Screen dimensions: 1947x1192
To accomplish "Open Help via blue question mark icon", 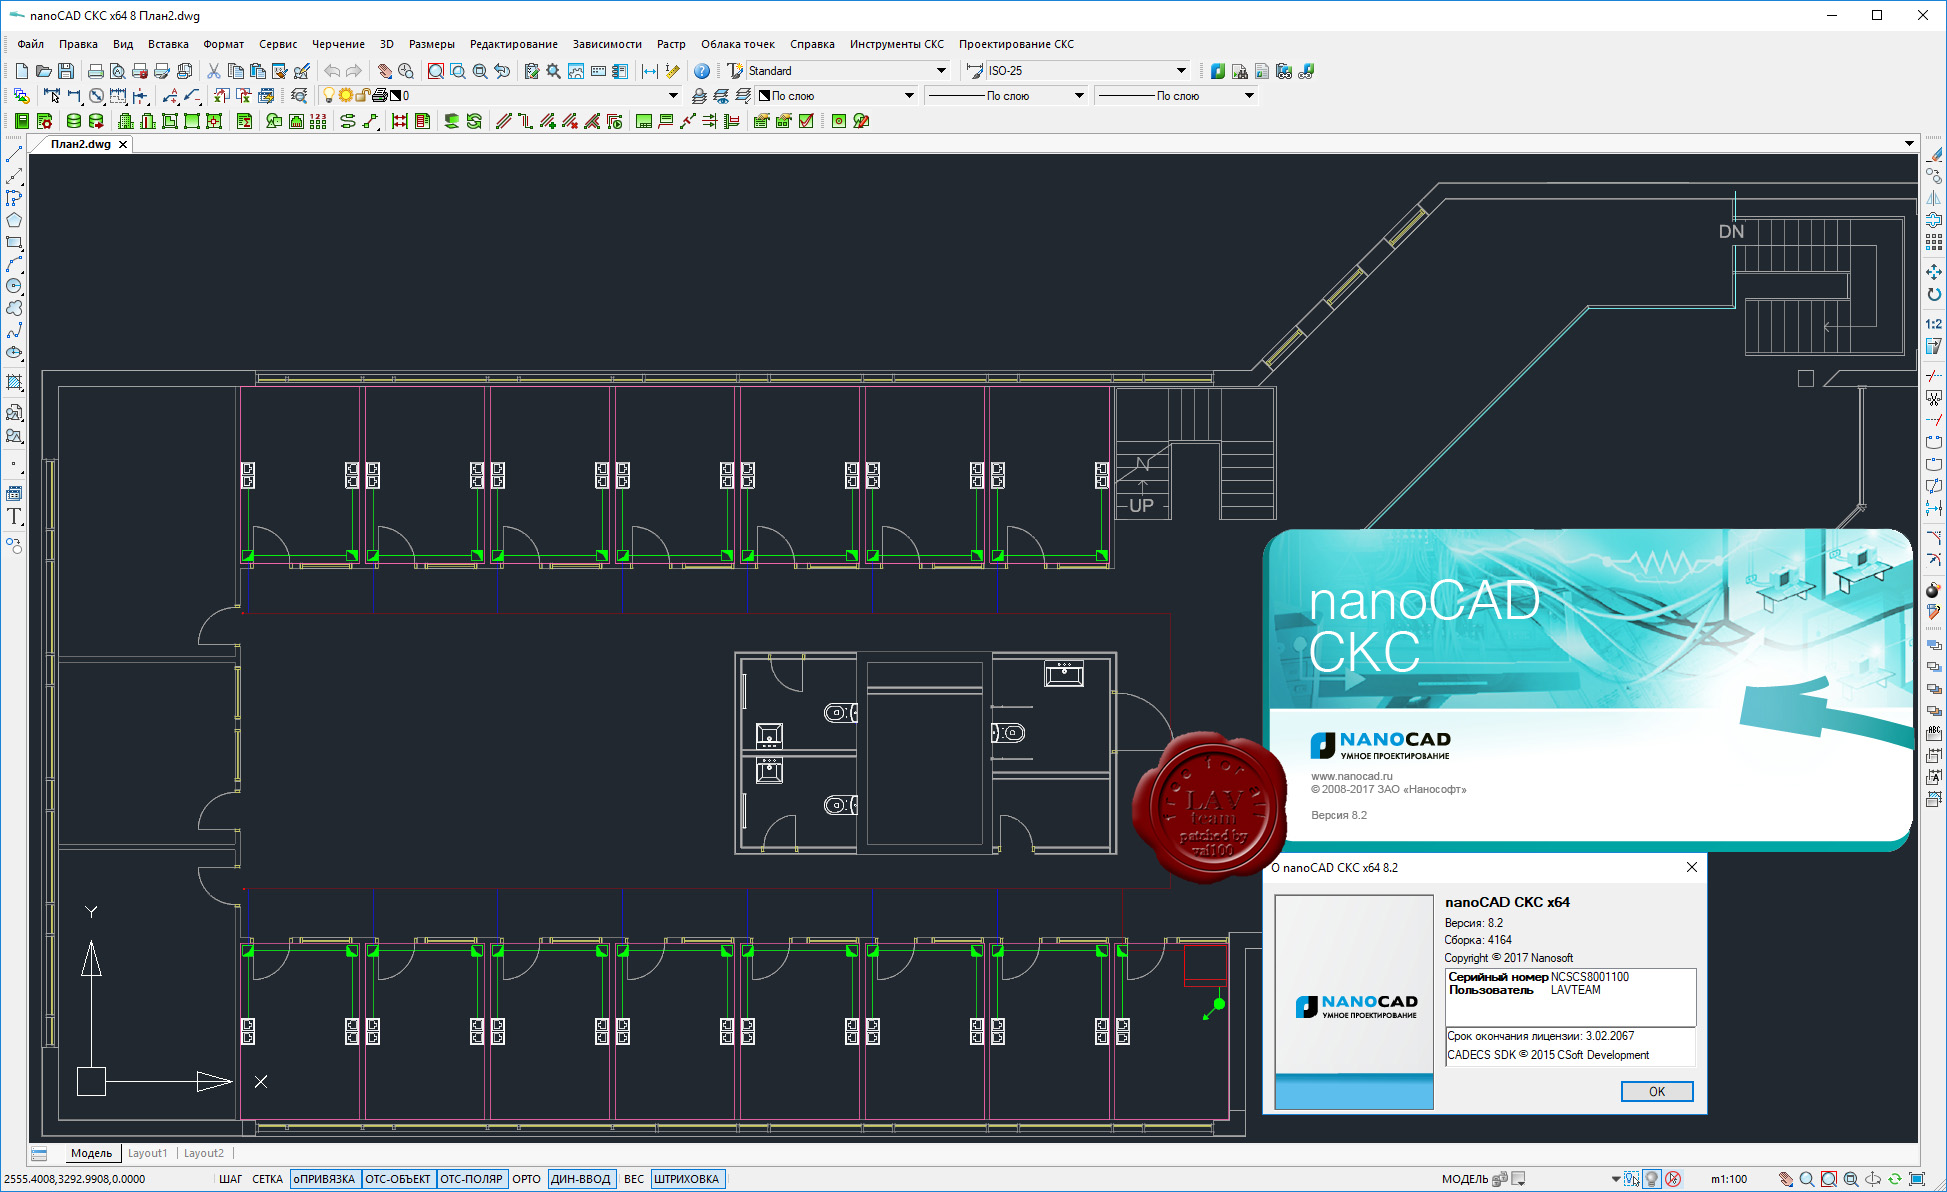I will [x=702, y=71].
